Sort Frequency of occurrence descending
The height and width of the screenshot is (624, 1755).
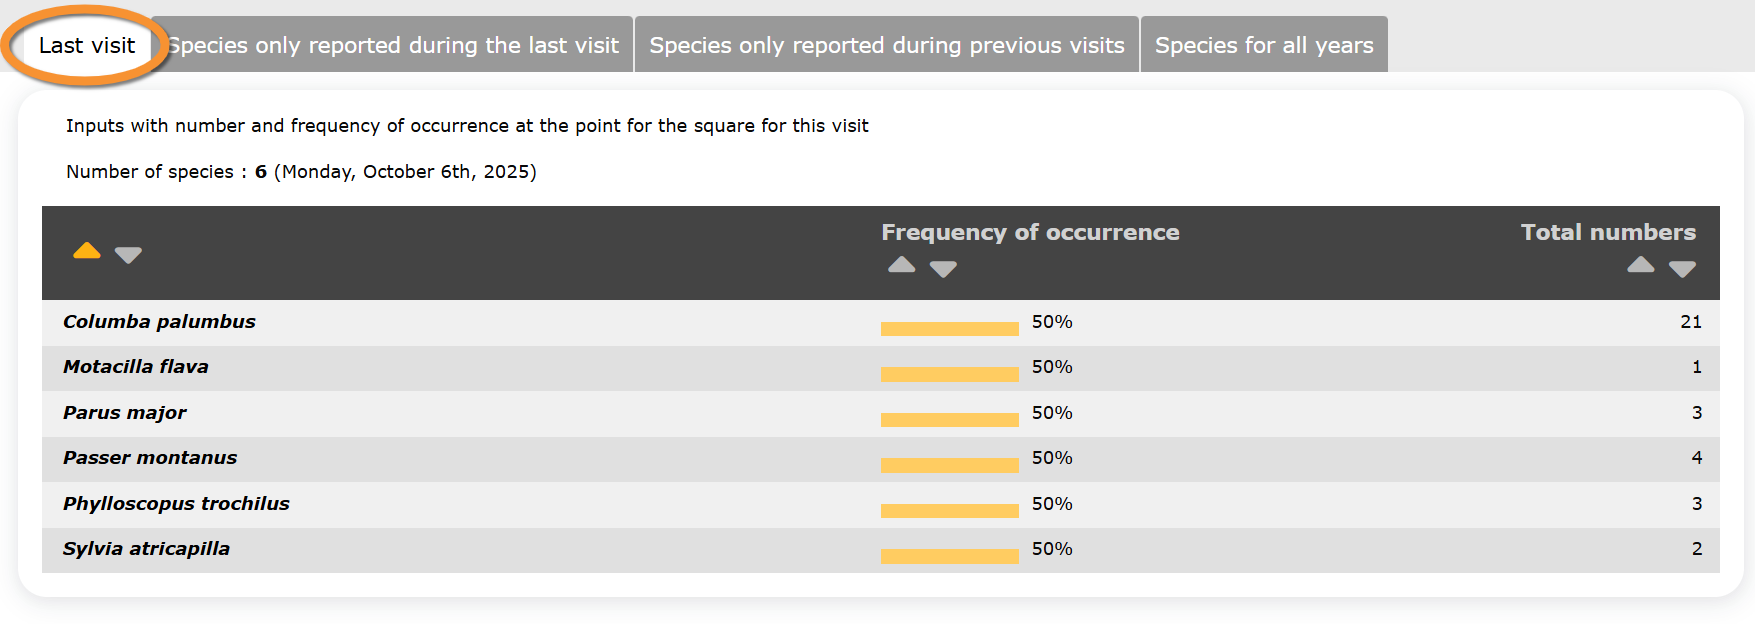click(x=943, y=269)
